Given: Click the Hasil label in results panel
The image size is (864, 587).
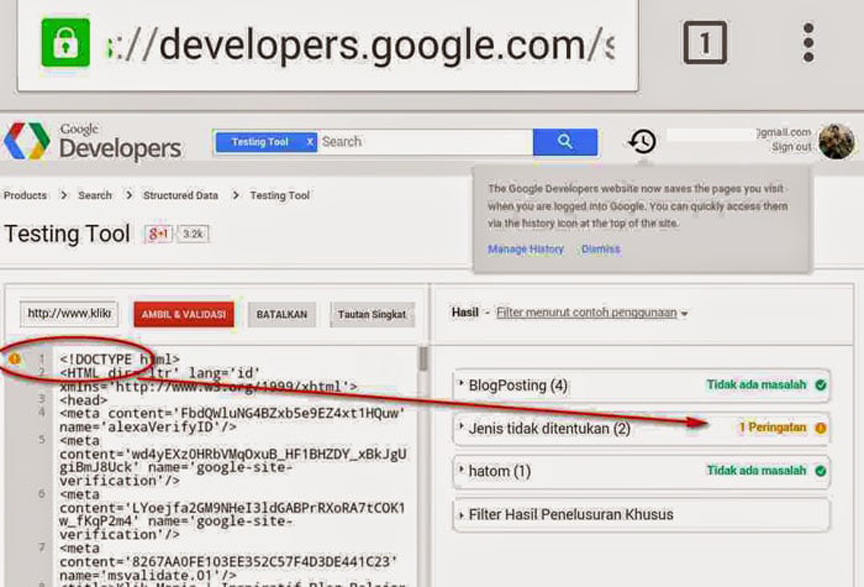Looking at the screenshot, I should click(465, 313).
